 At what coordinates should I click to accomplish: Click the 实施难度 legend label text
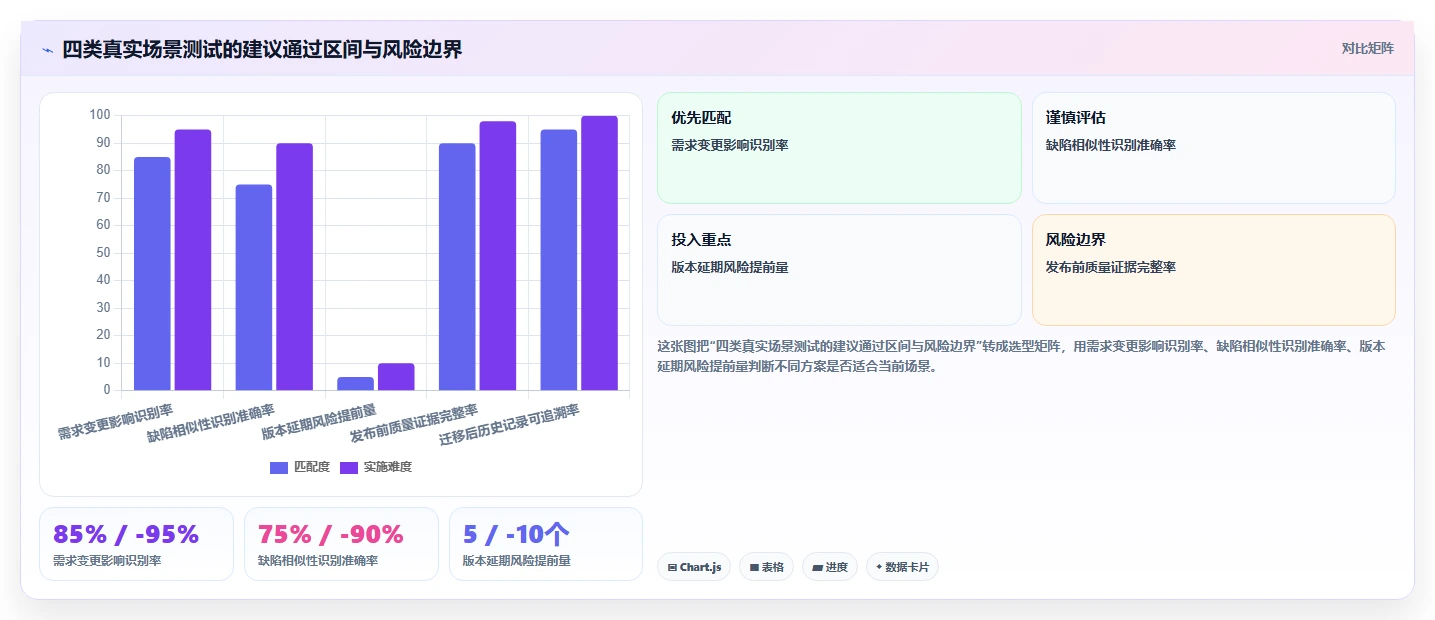388,467
